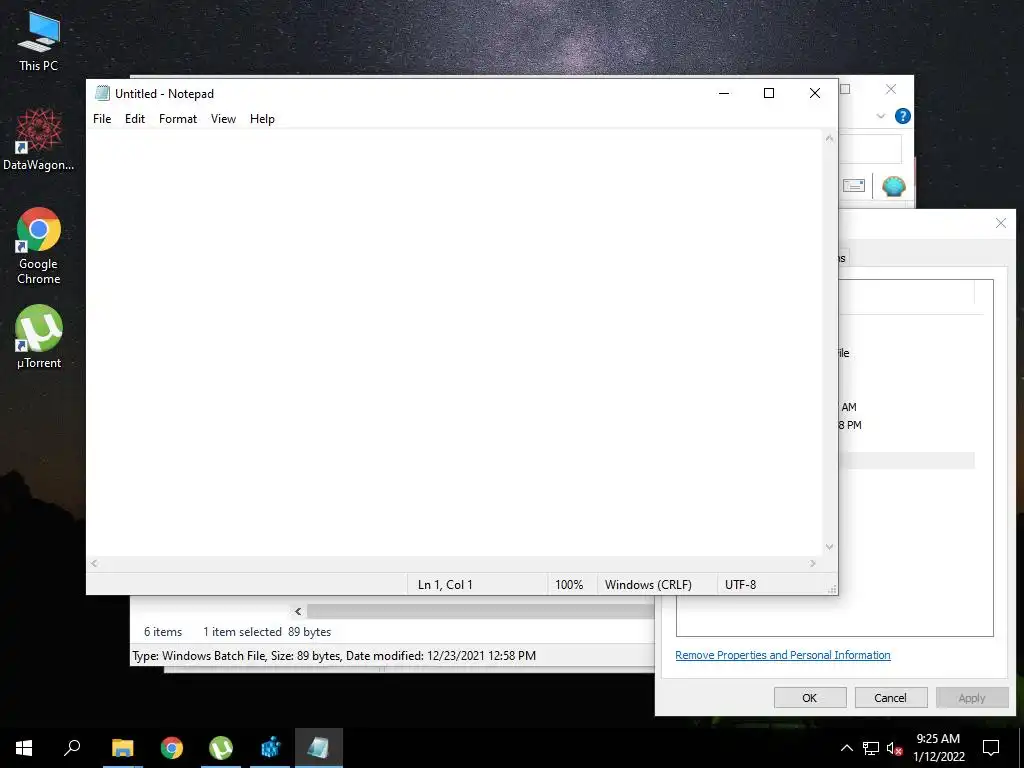Click the 1 item selected 89 bytes text
This screenshot has height=768, width=1024.
266,632
